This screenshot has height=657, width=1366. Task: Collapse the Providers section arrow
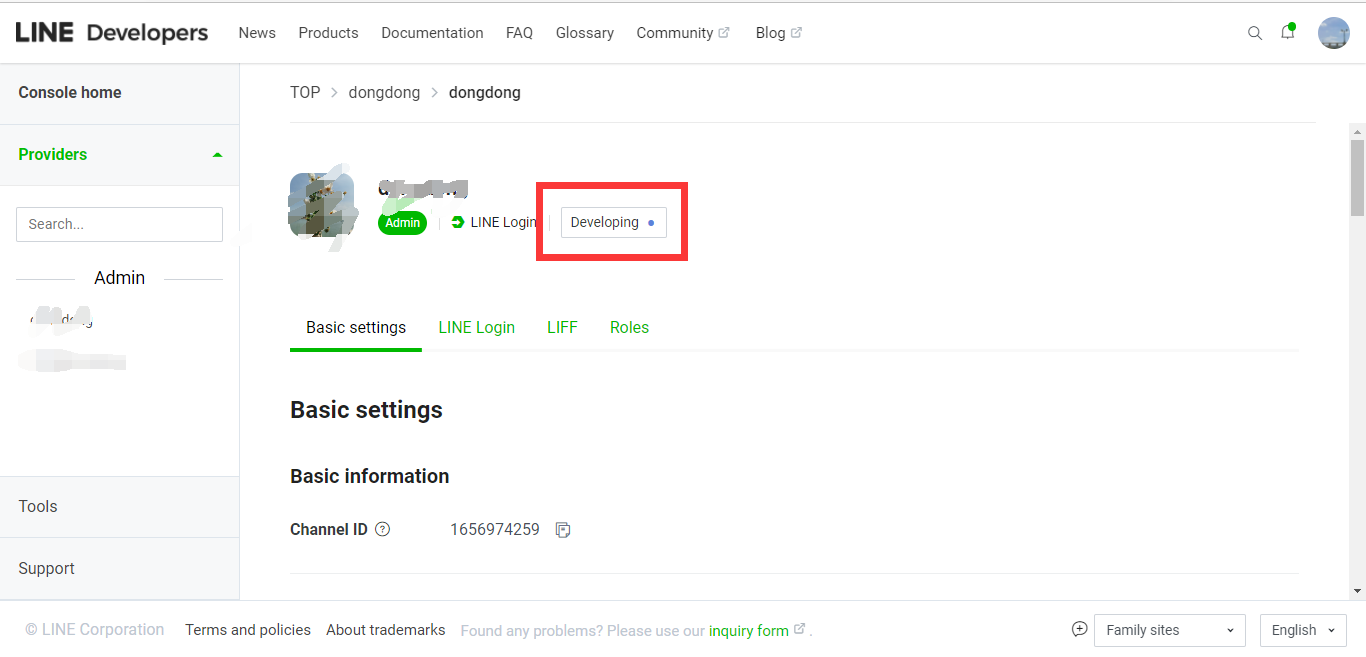click(218, 155)
